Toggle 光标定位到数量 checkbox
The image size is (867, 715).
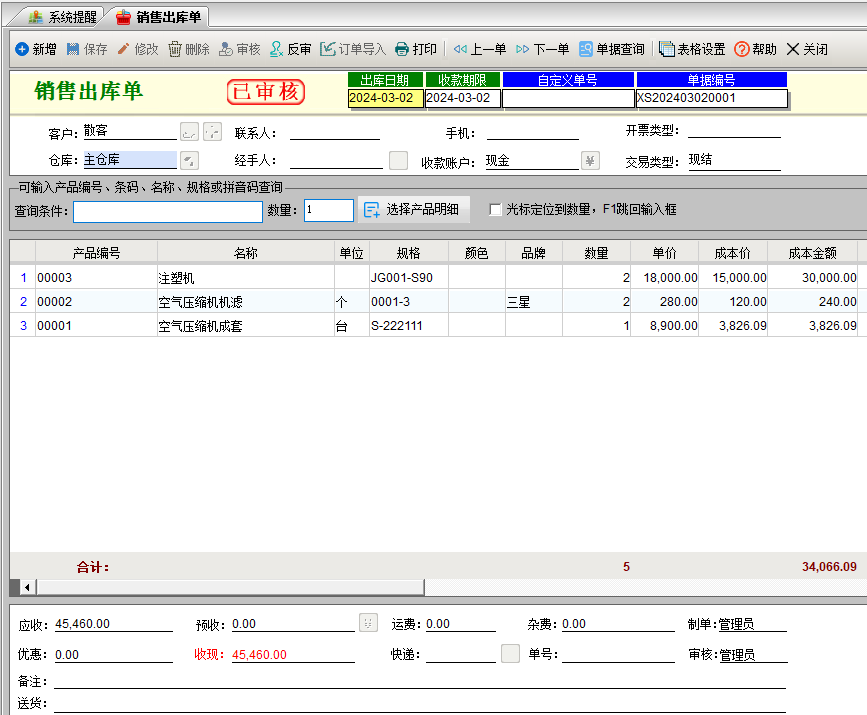495,210
